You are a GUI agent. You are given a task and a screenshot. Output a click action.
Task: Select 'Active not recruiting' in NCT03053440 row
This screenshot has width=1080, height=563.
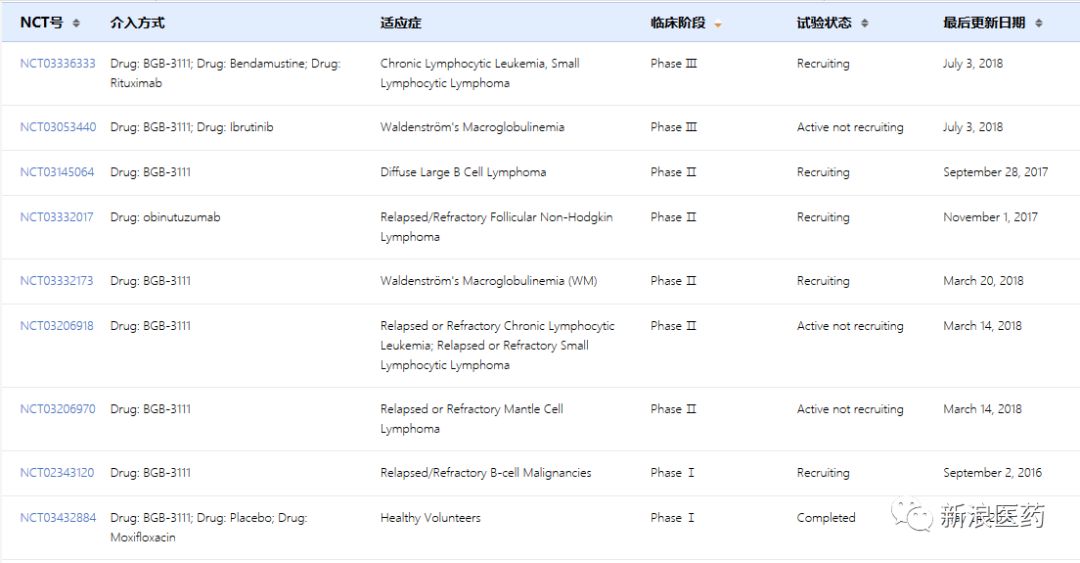click(x=850, y=127)
